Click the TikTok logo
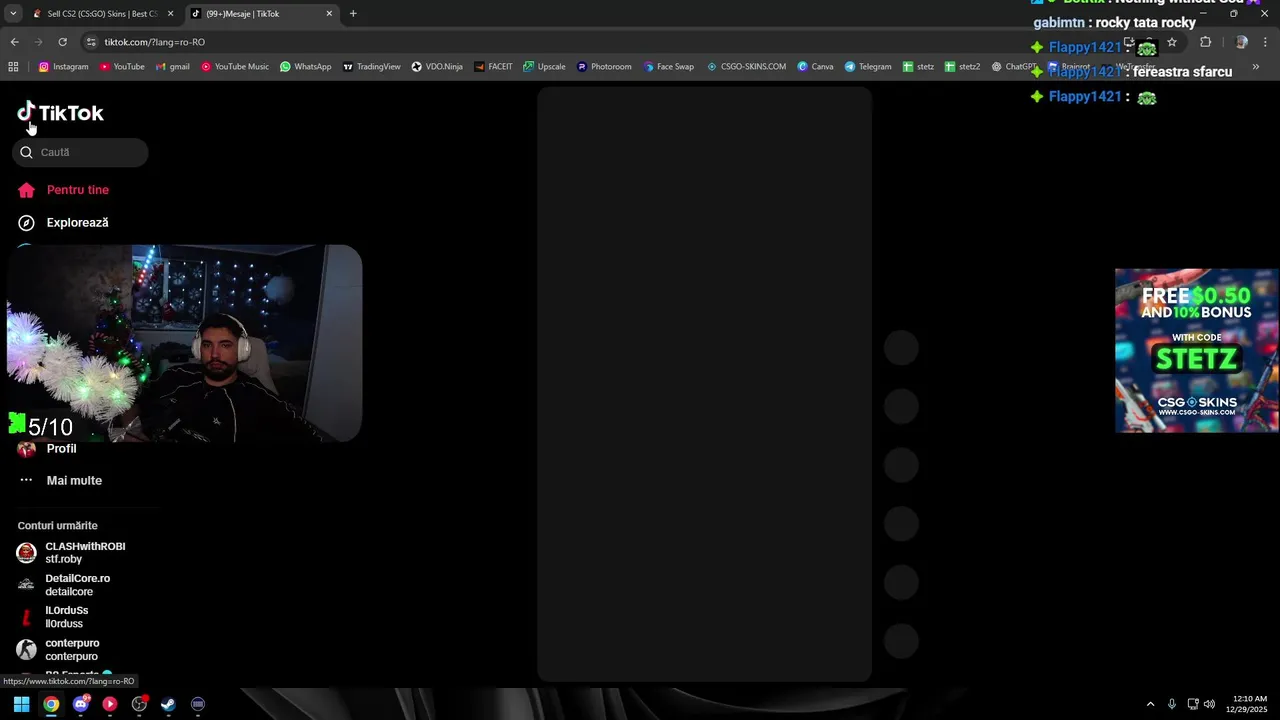The image size is (1280, 720). (60, 113)
